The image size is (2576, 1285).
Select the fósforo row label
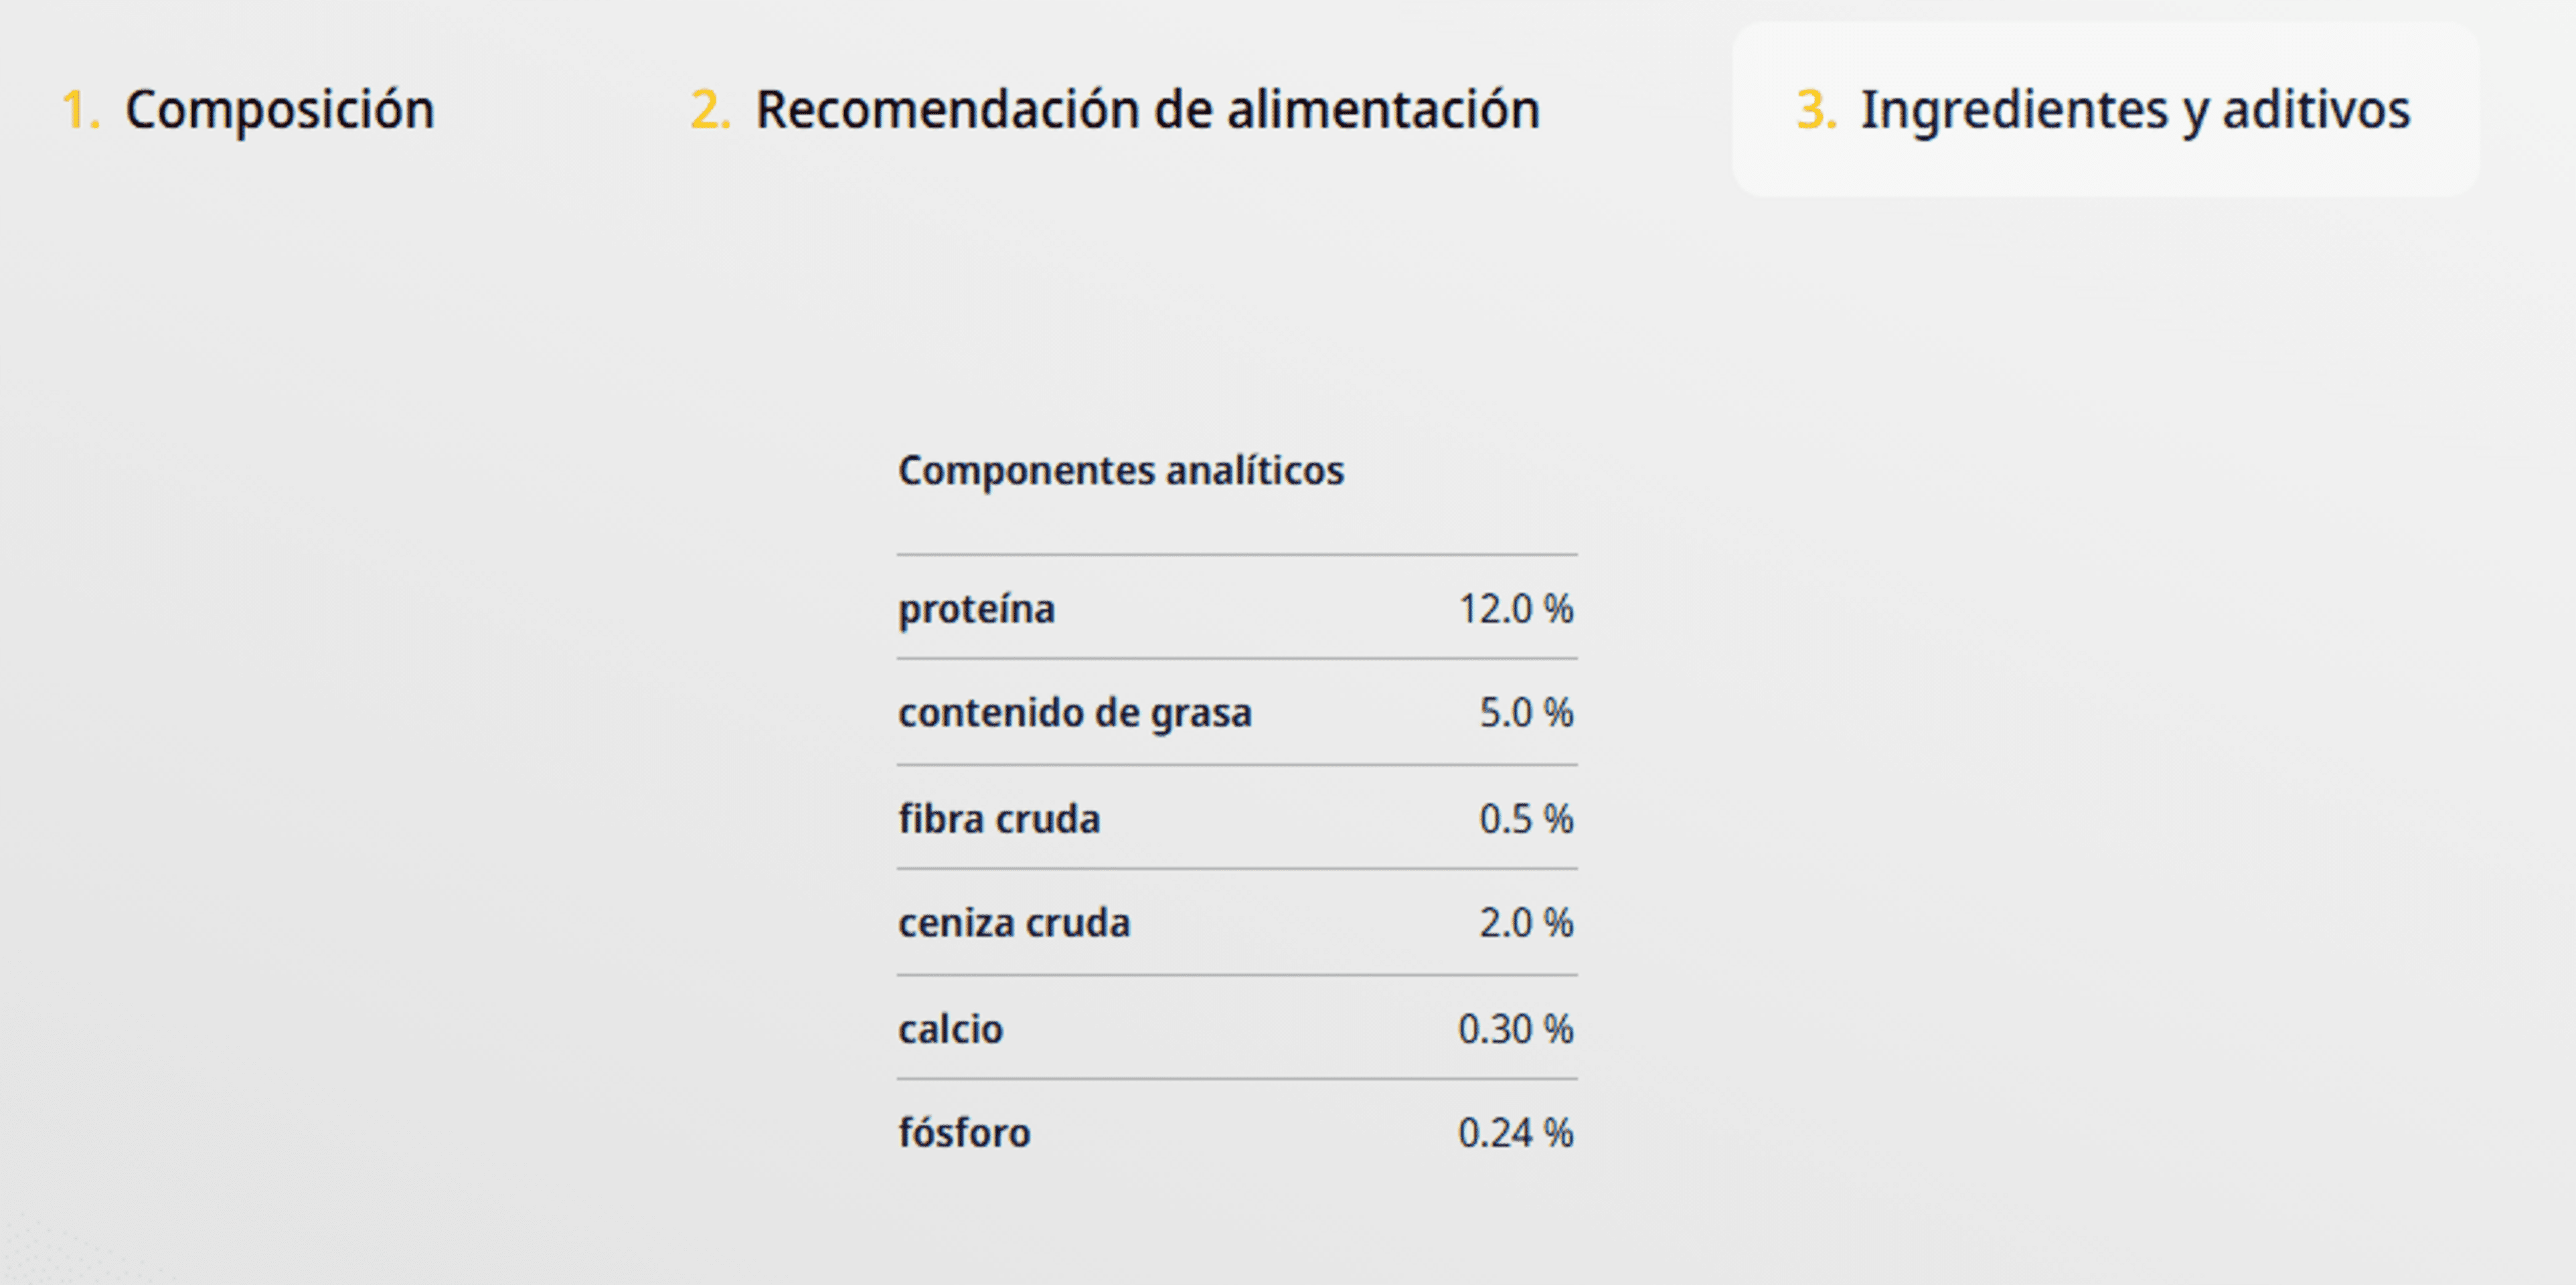pos(964,1133)
